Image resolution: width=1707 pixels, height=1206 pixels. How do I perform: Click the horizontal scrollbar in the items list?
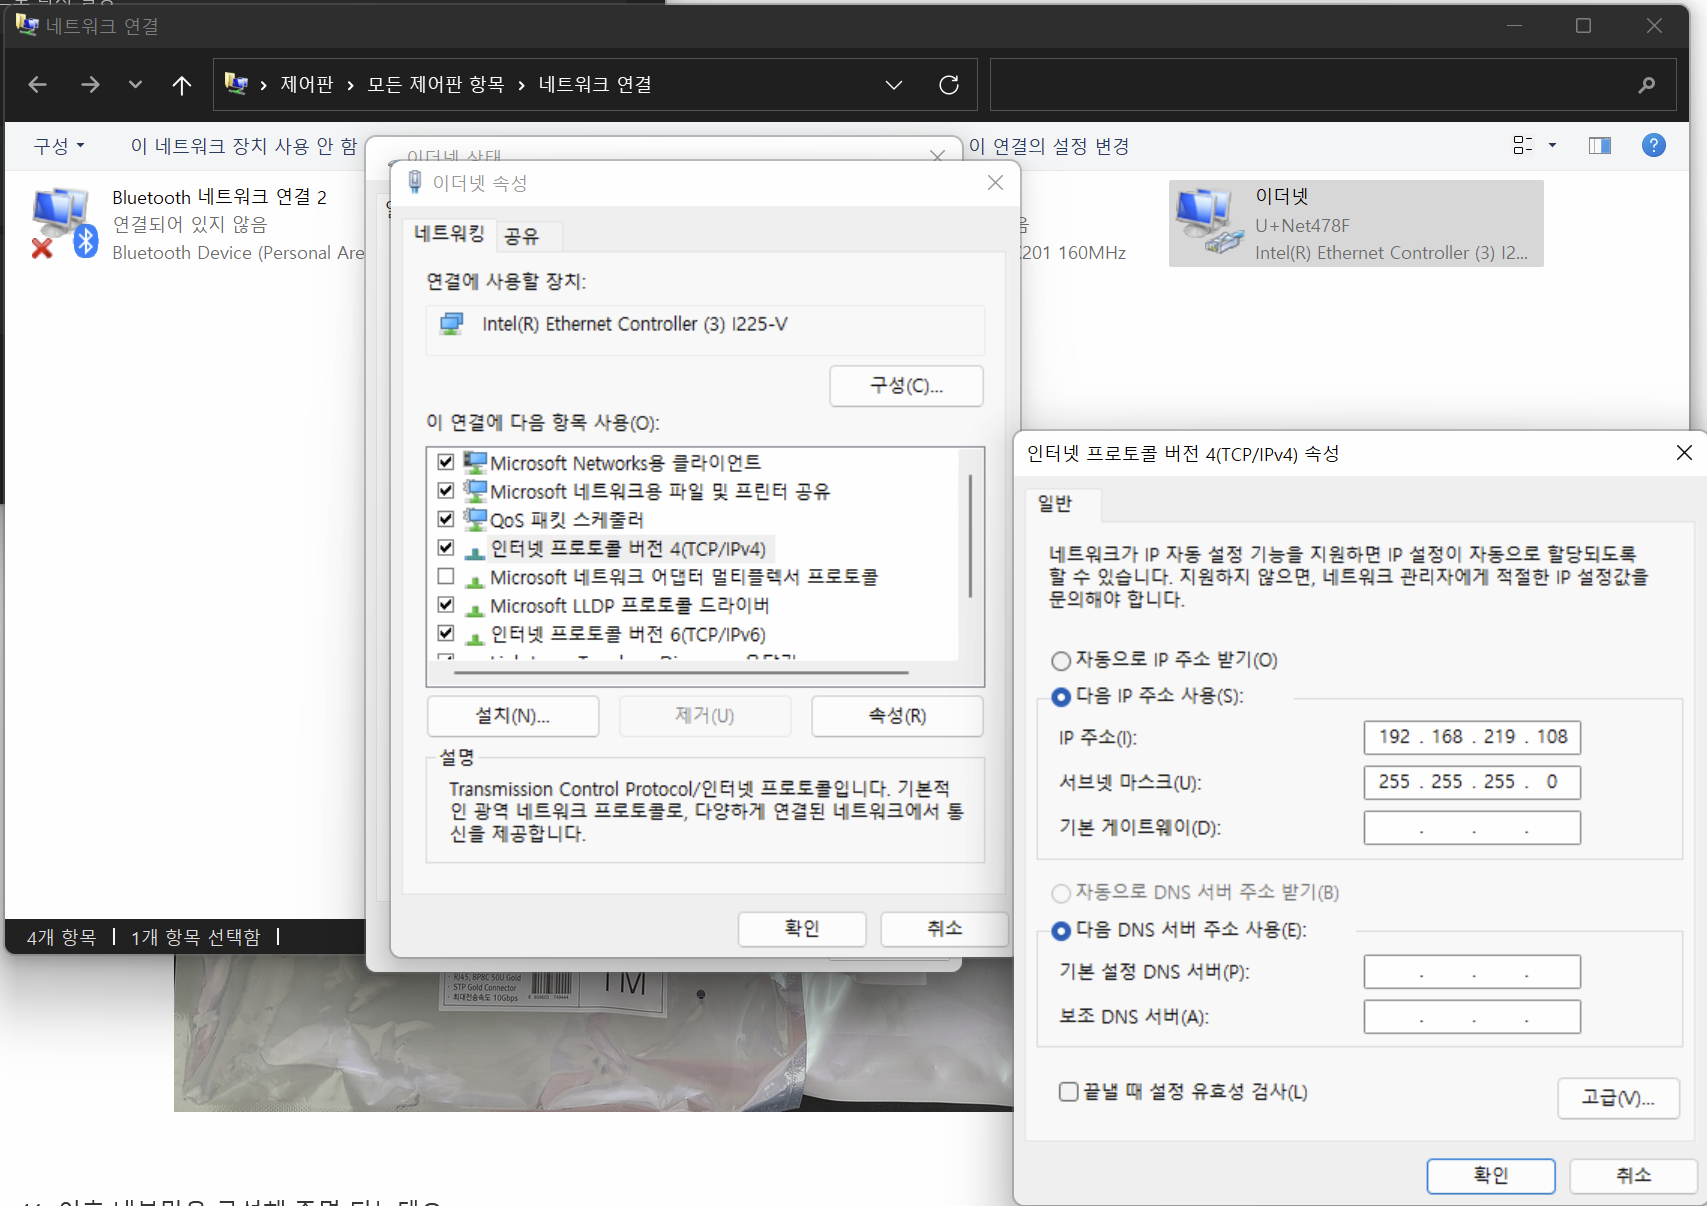click(680, 673)
